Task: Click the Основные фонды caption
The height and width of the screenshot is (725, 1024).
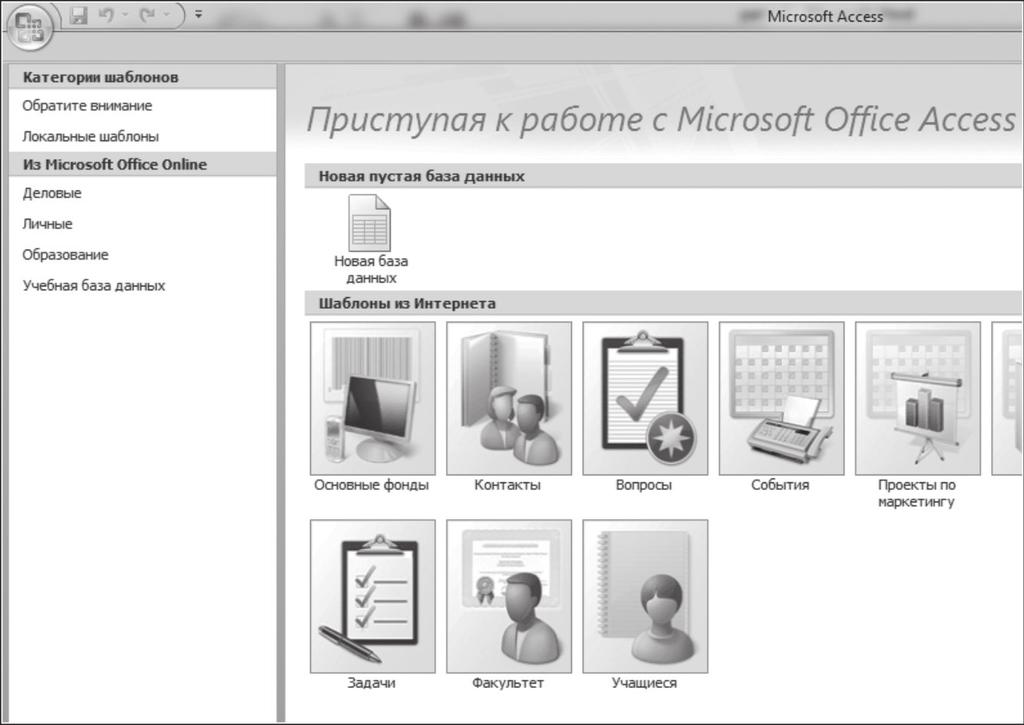Action: (x=372, y=485)
